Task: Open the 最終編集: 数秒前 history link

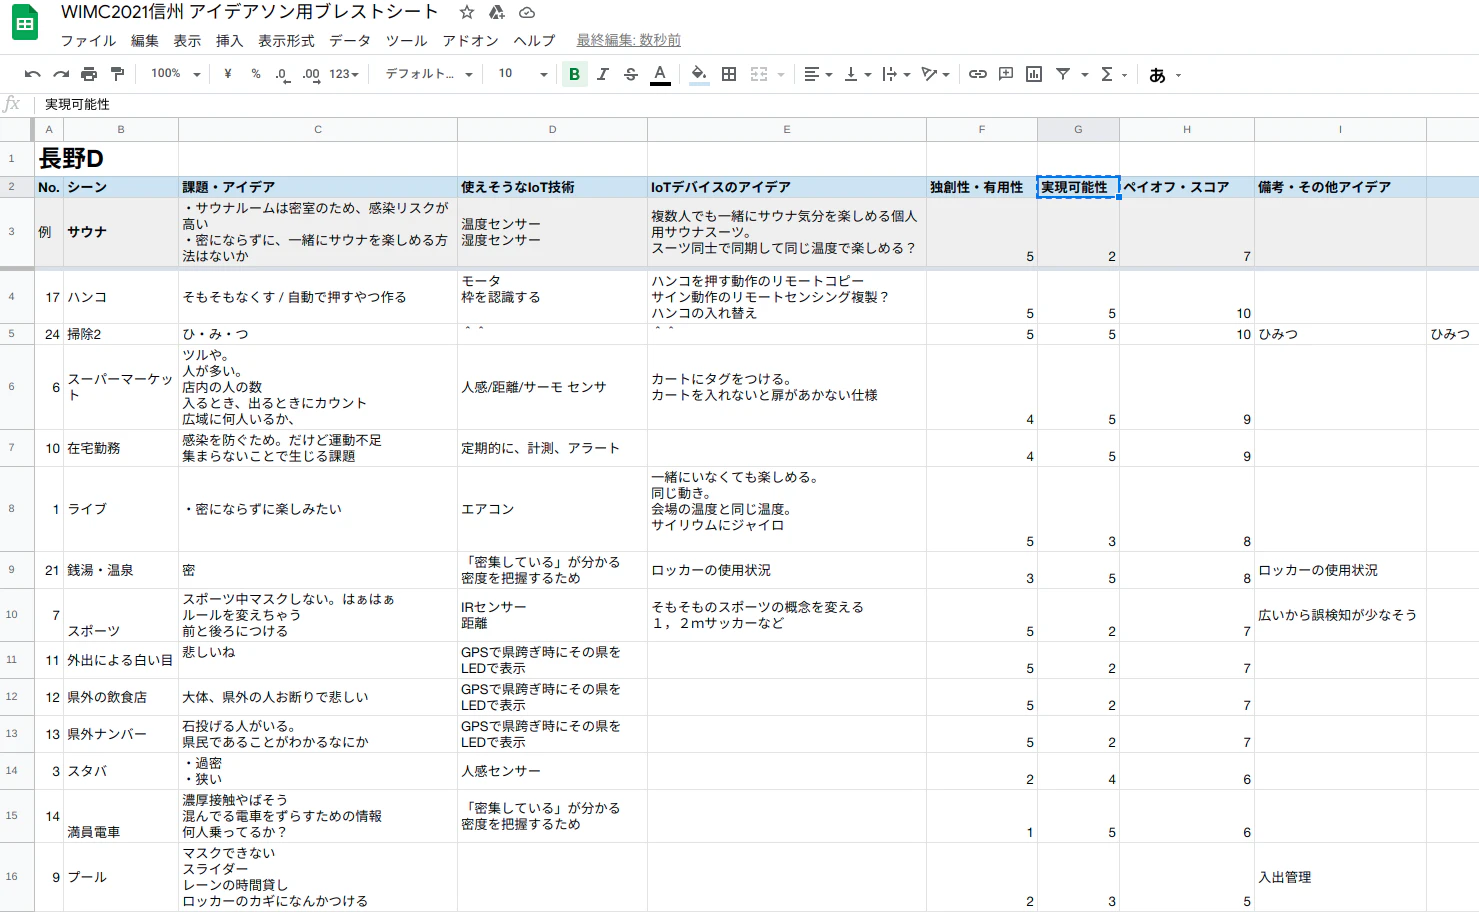Action: pos(628,41)
